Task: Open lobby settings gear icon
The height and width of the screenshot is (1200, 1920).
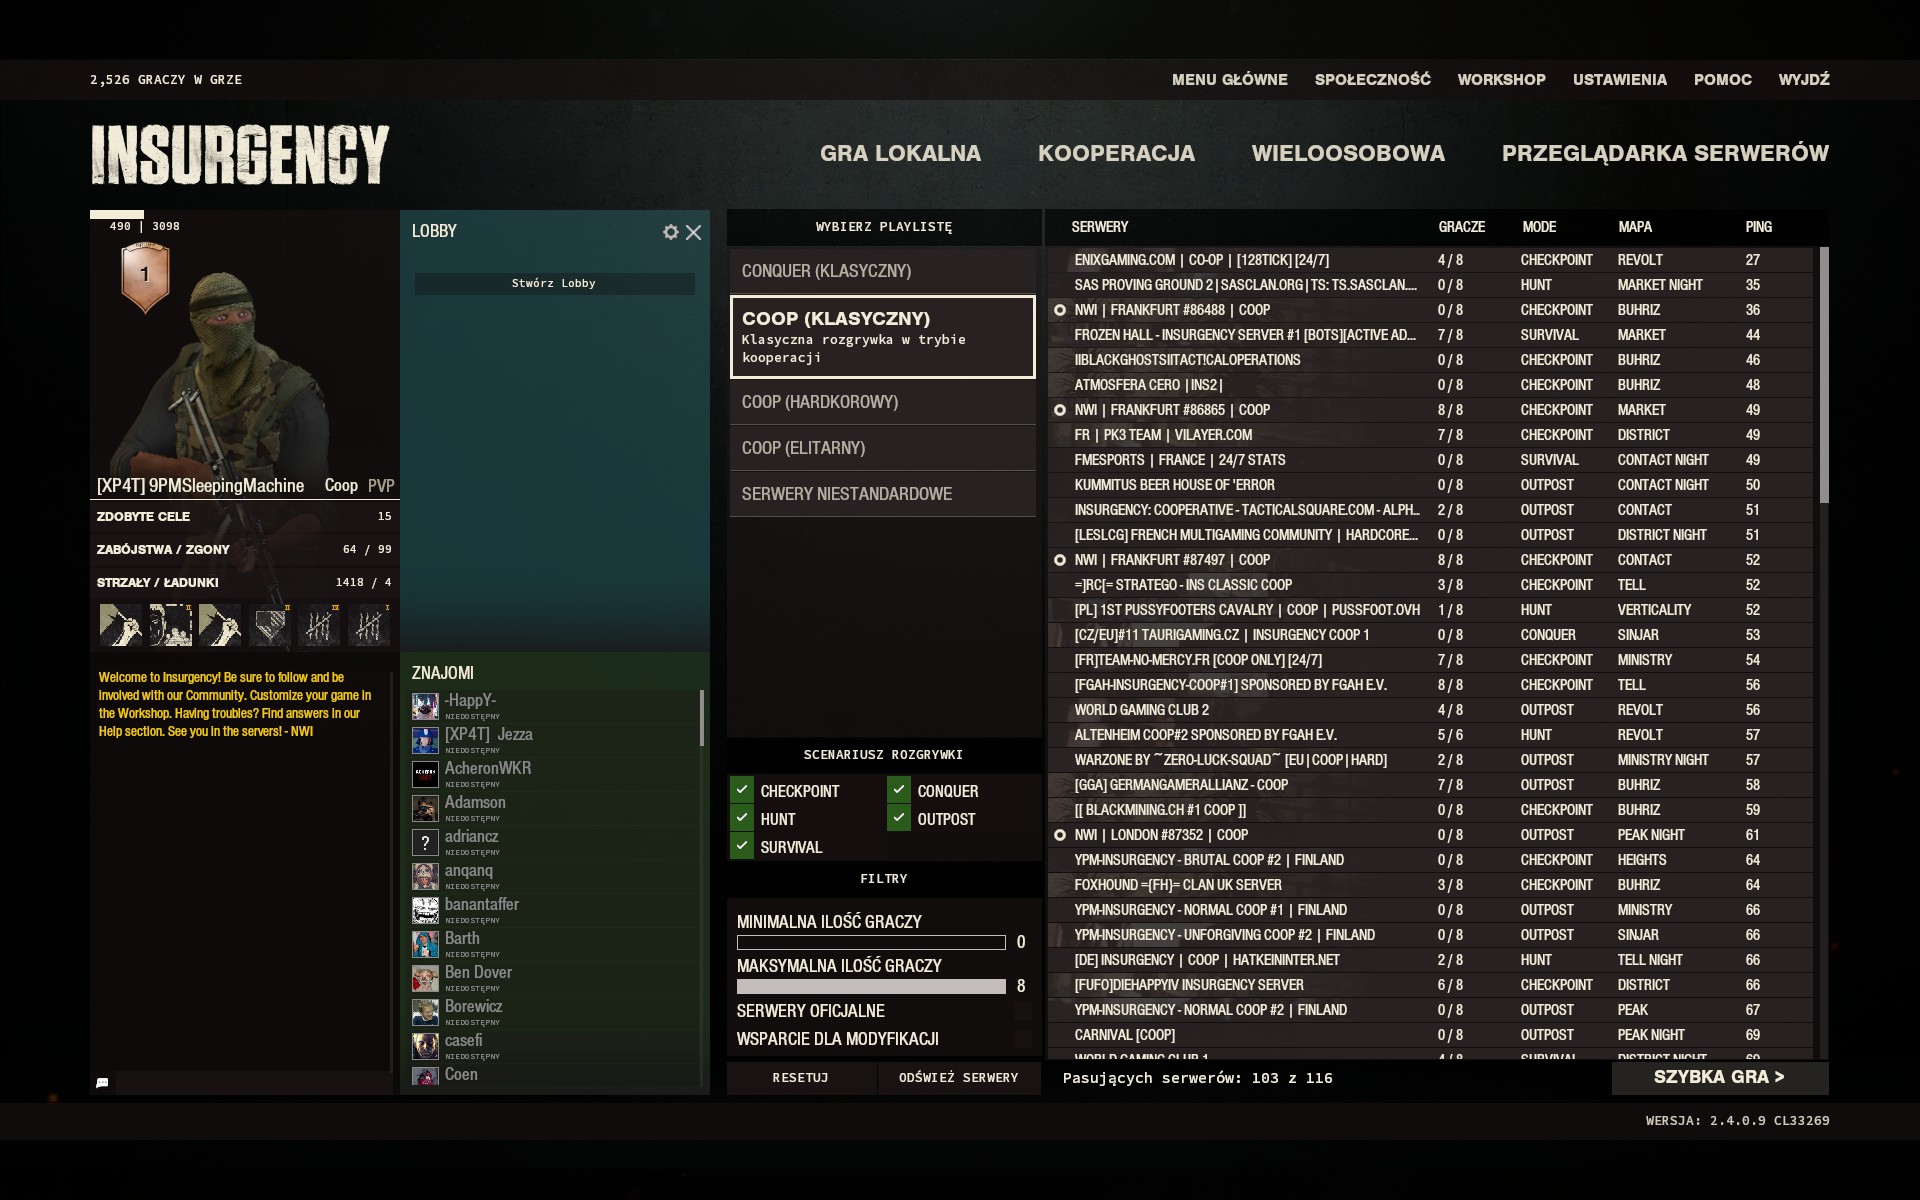Action: pyautogui.click(x=670, y=232)
